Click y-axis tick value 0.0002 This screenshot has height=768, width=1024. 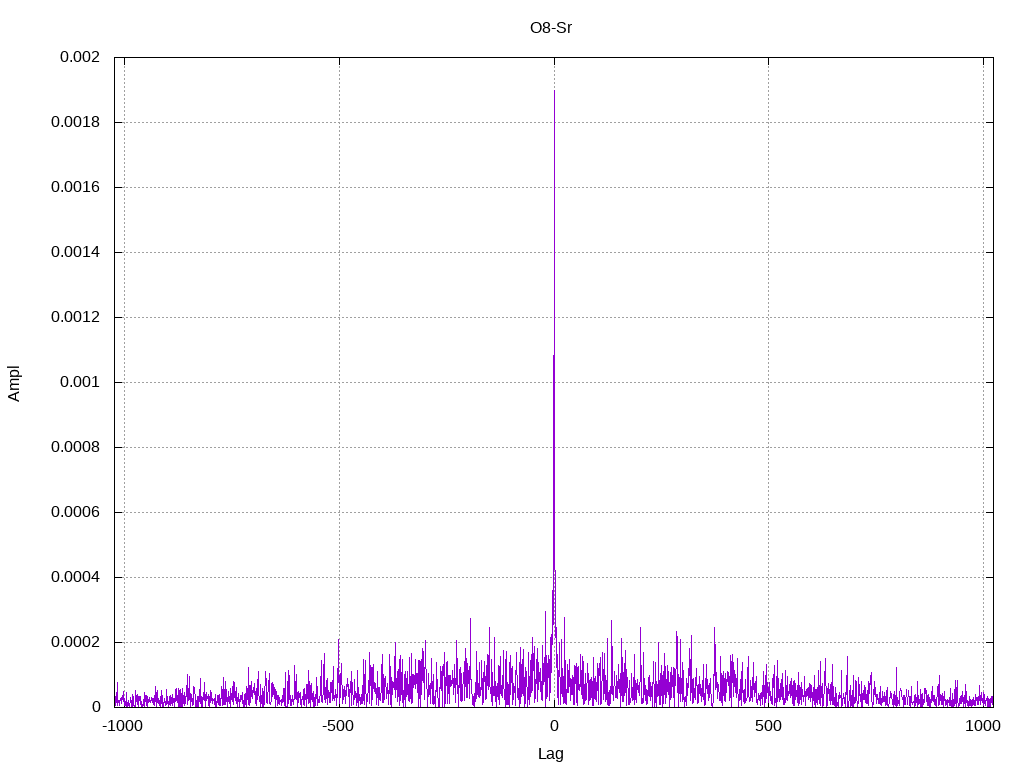(75, 642)
